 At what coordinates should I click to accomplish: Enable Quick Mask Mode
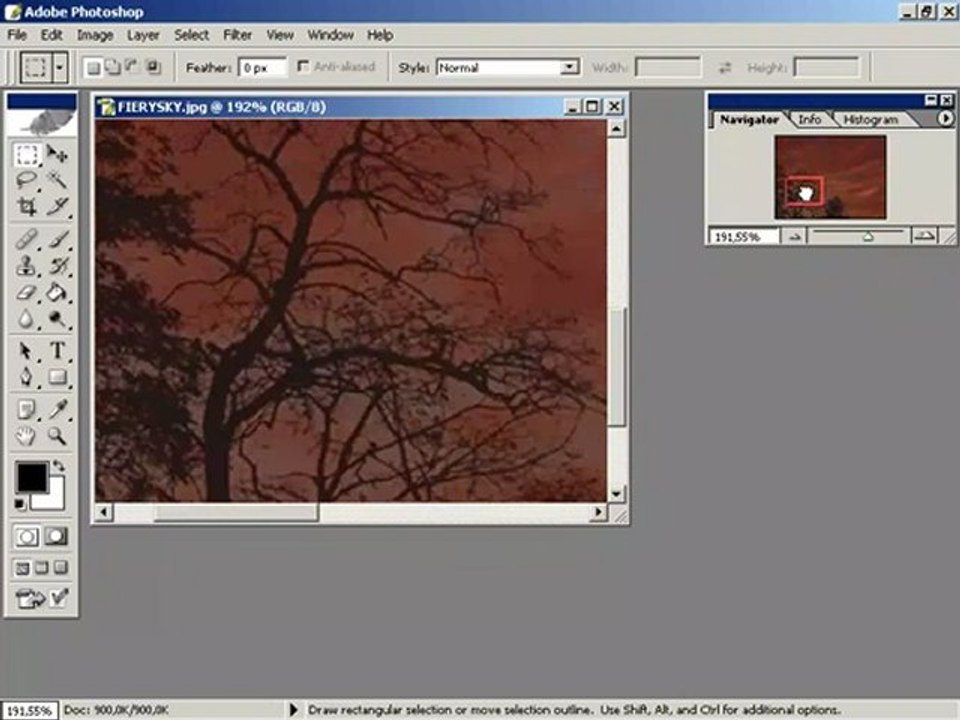pos(56,537)
